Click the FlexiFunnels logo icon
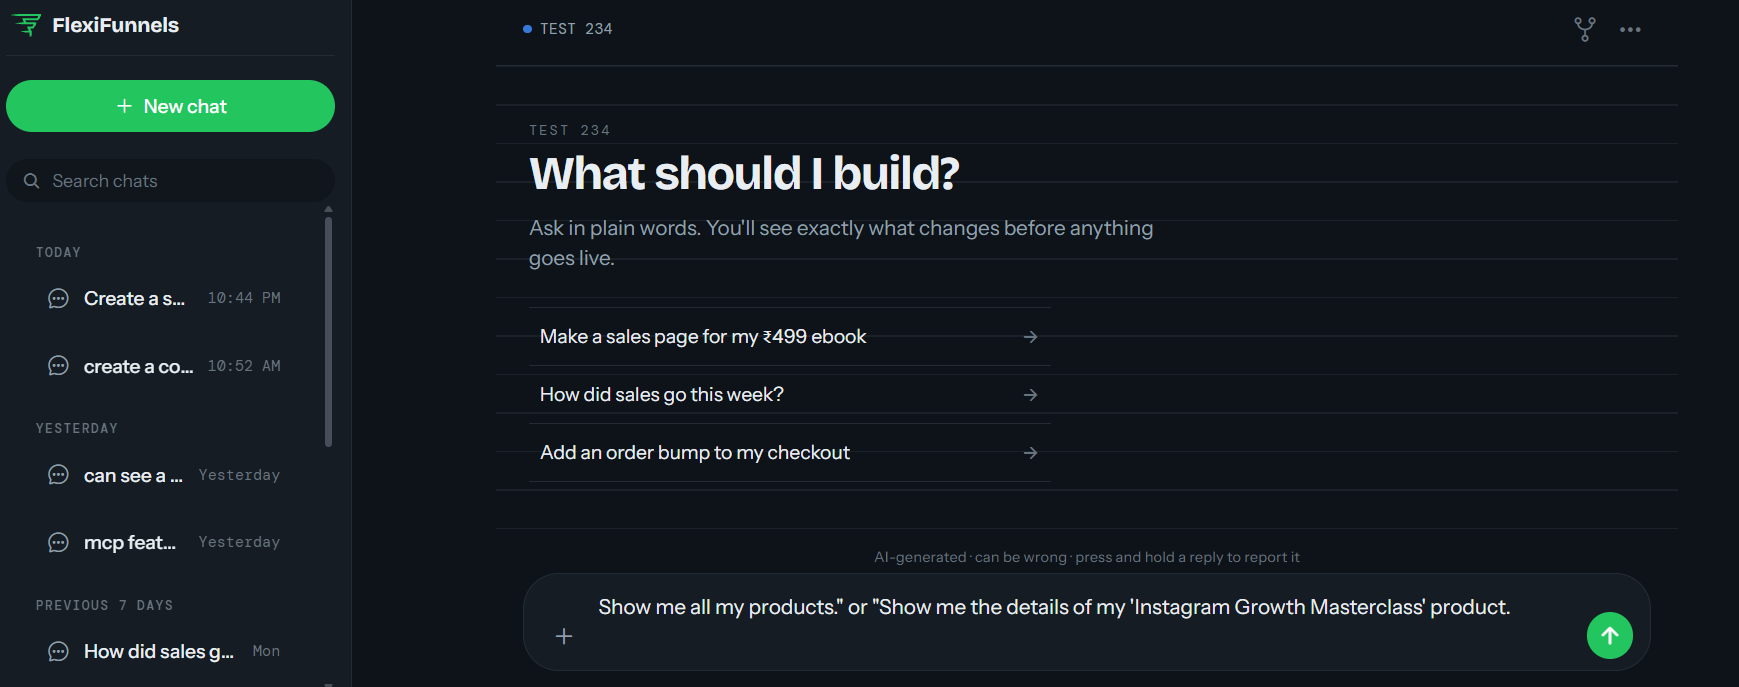This screenshot has height=687, width=1739. 26,25
